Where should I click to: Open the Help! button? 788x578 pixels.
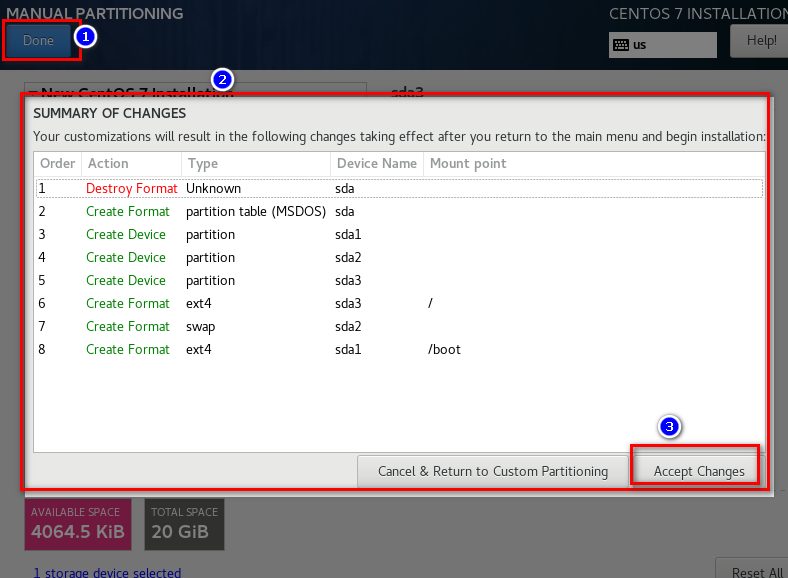pyautogui.click(x=760, y=41)
